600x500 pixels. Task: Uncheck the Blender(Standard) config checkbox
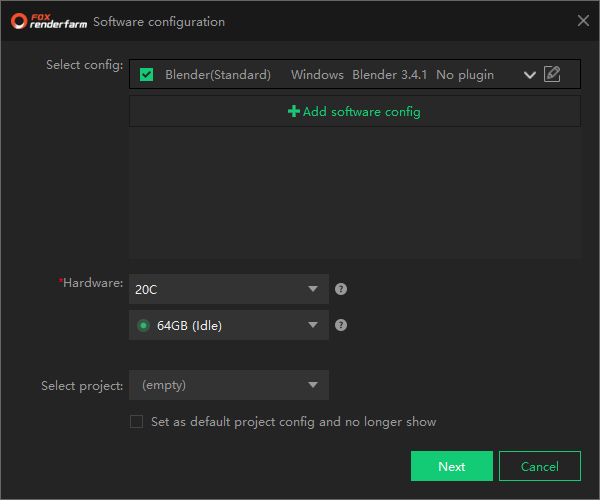(147, 75)
